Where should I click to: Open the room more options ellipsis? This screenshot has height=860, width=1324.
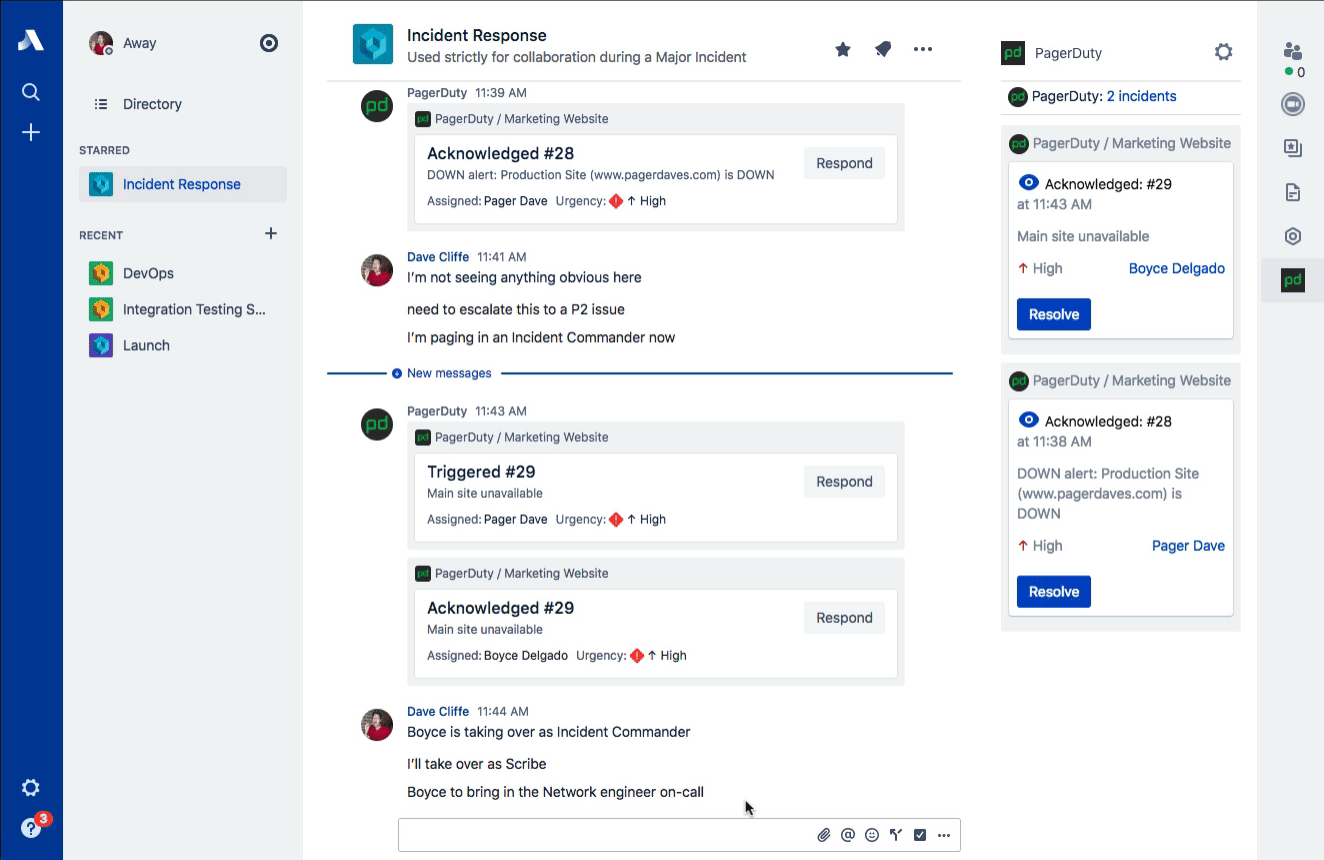point(923,49)
